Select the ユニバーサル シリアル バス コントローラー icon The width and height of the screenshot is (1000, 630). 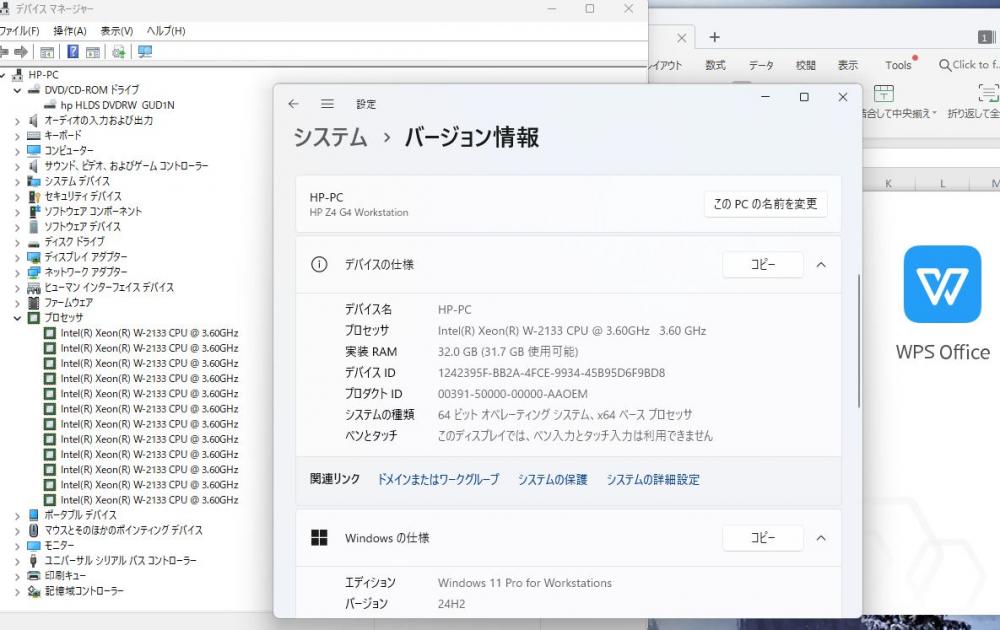(x=34, y=560)
